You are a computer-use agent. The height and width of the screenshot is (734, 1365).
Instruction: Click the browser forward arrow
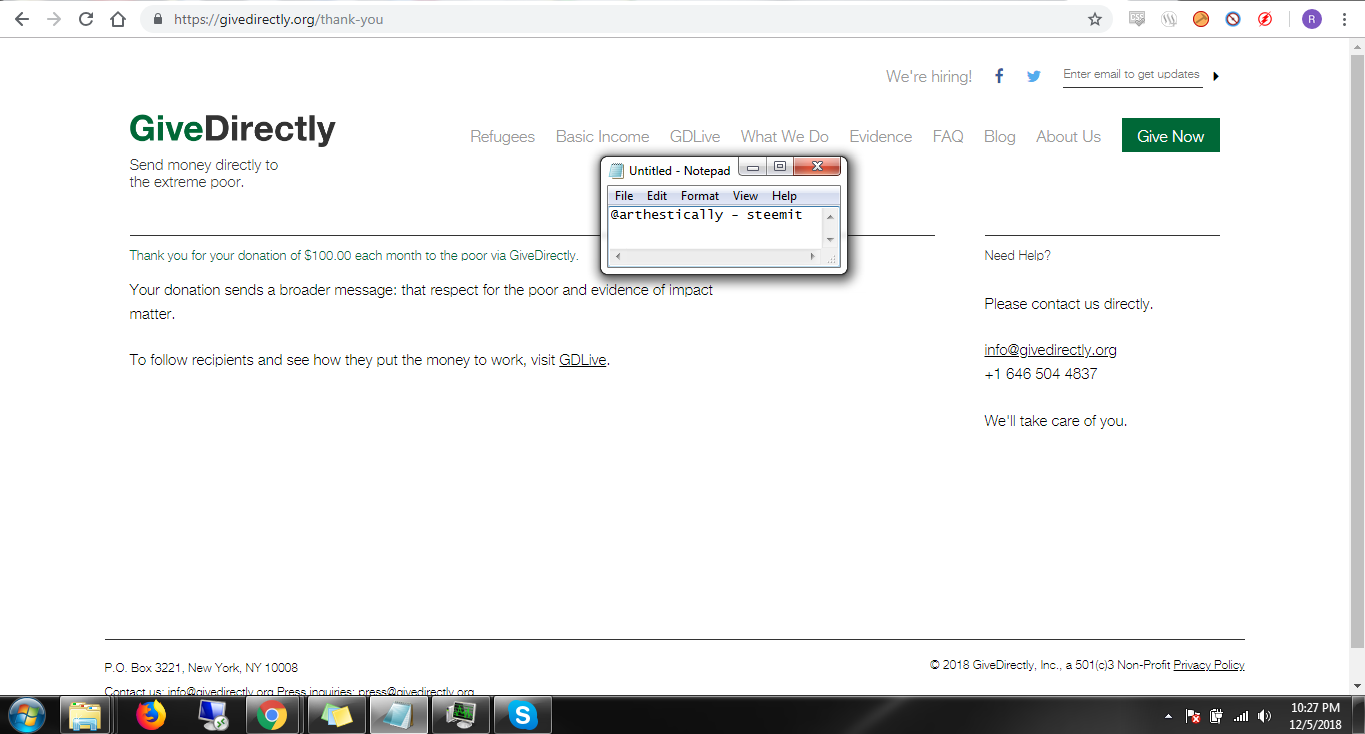[54, 19]
